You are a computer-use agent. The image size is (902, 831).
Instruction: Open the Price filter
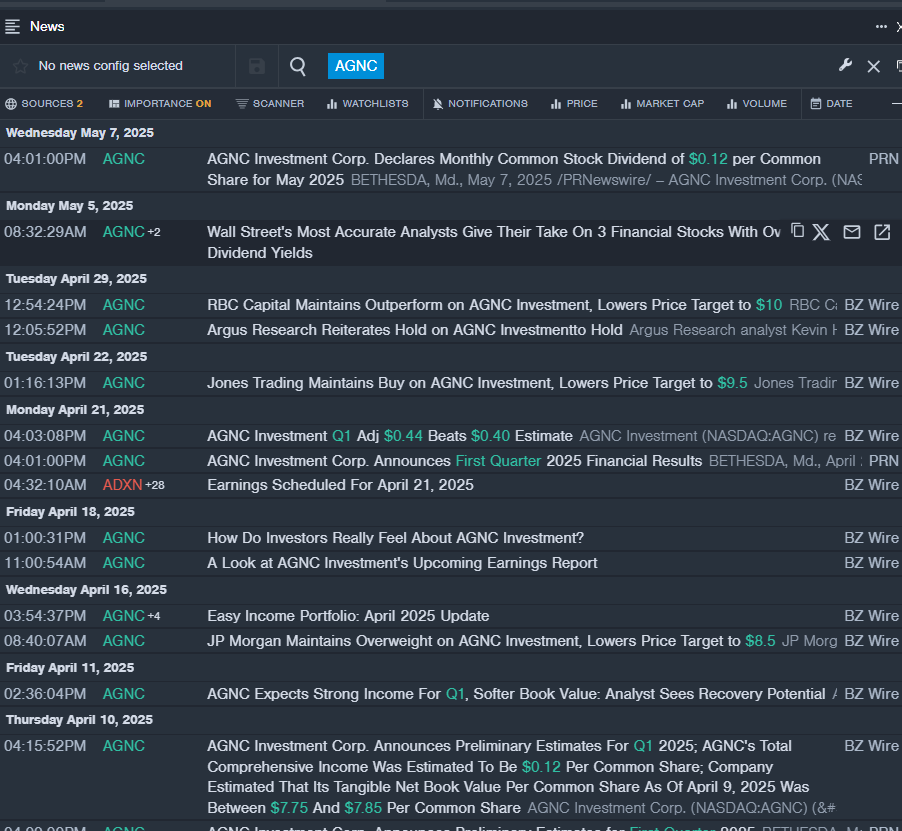(x=574, y=104)
